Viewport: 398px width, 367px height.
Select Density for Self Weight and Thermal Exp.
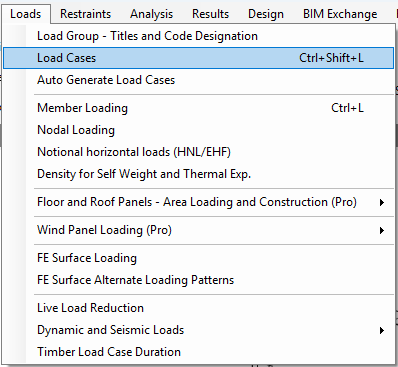coord(198,174)
